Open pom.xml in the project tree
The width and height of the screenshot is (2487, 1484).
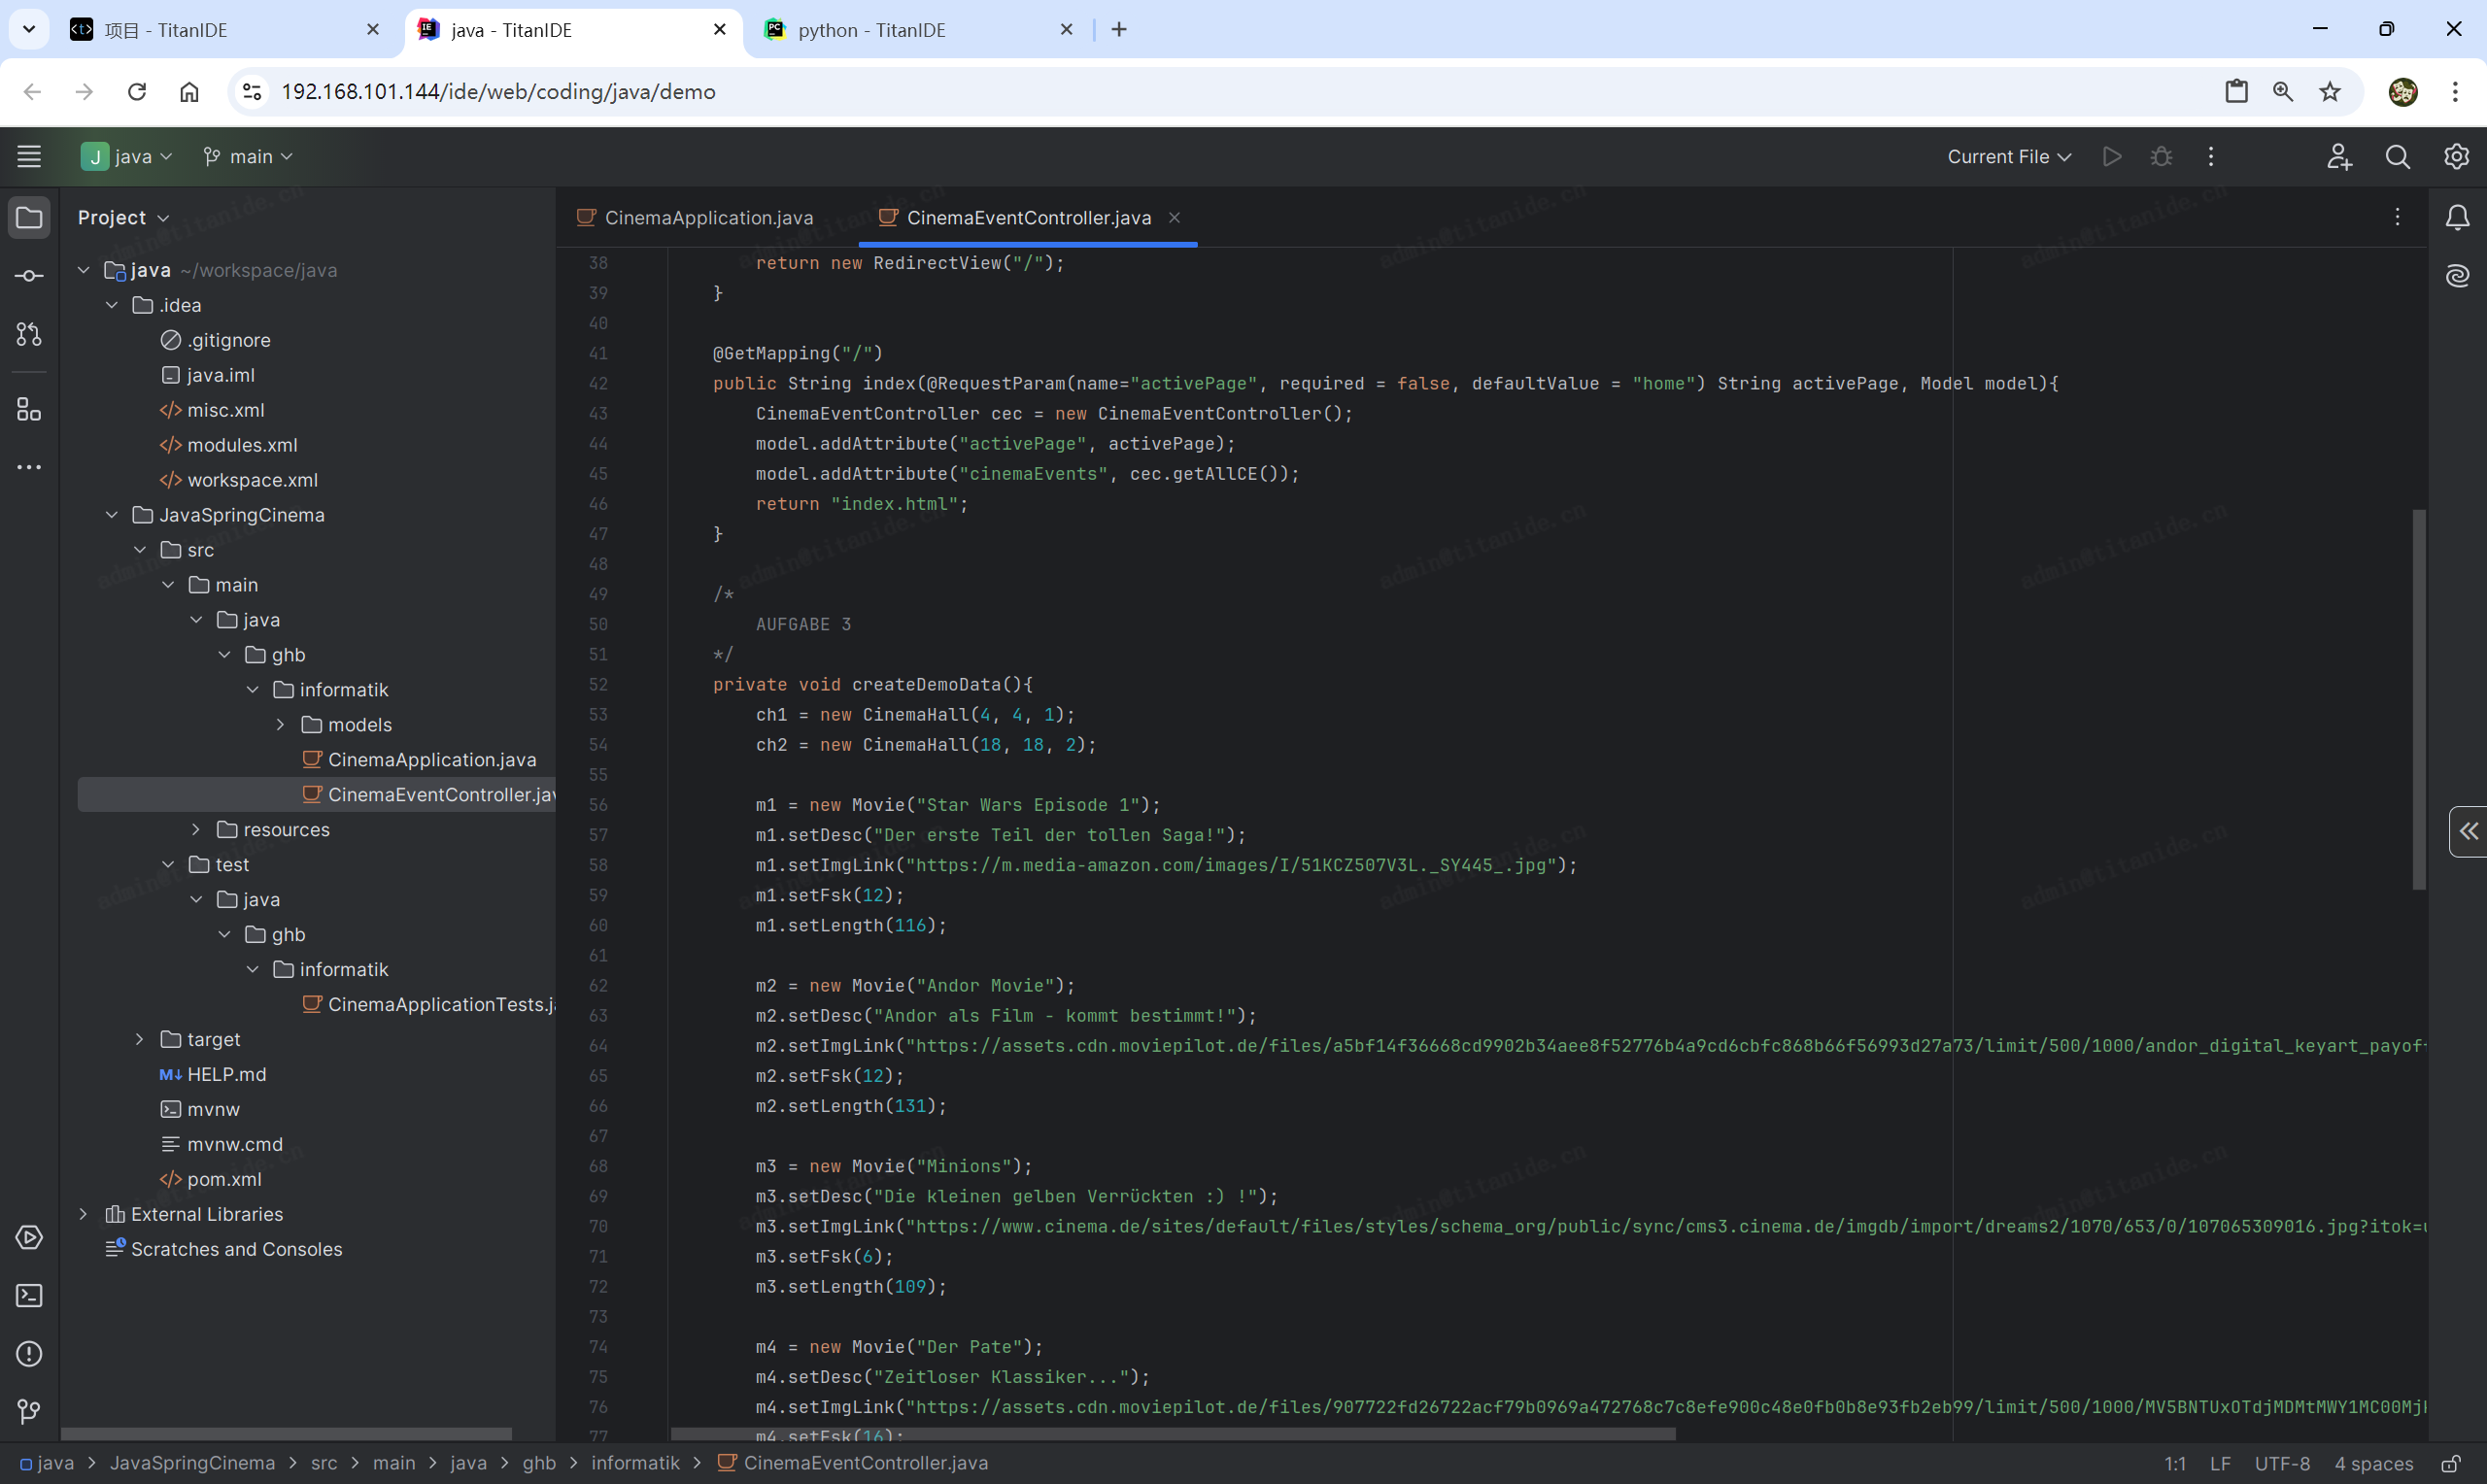point(224,1180)
